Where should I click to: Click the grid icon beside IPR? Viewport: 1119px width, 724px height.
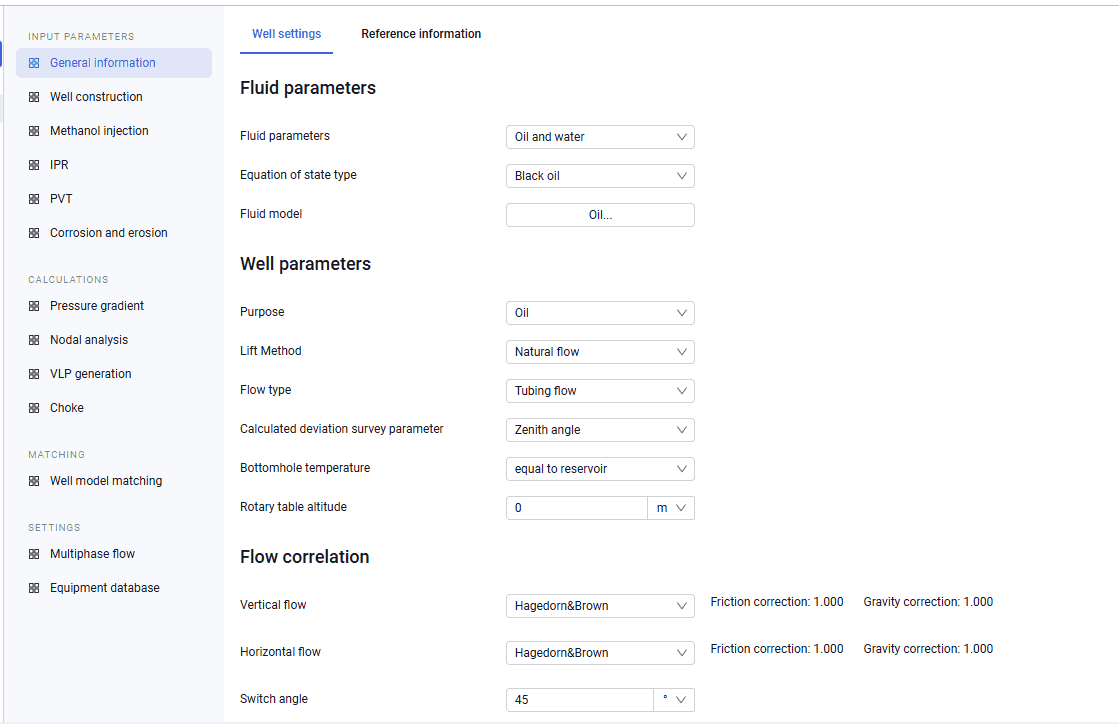click(34, 165)
